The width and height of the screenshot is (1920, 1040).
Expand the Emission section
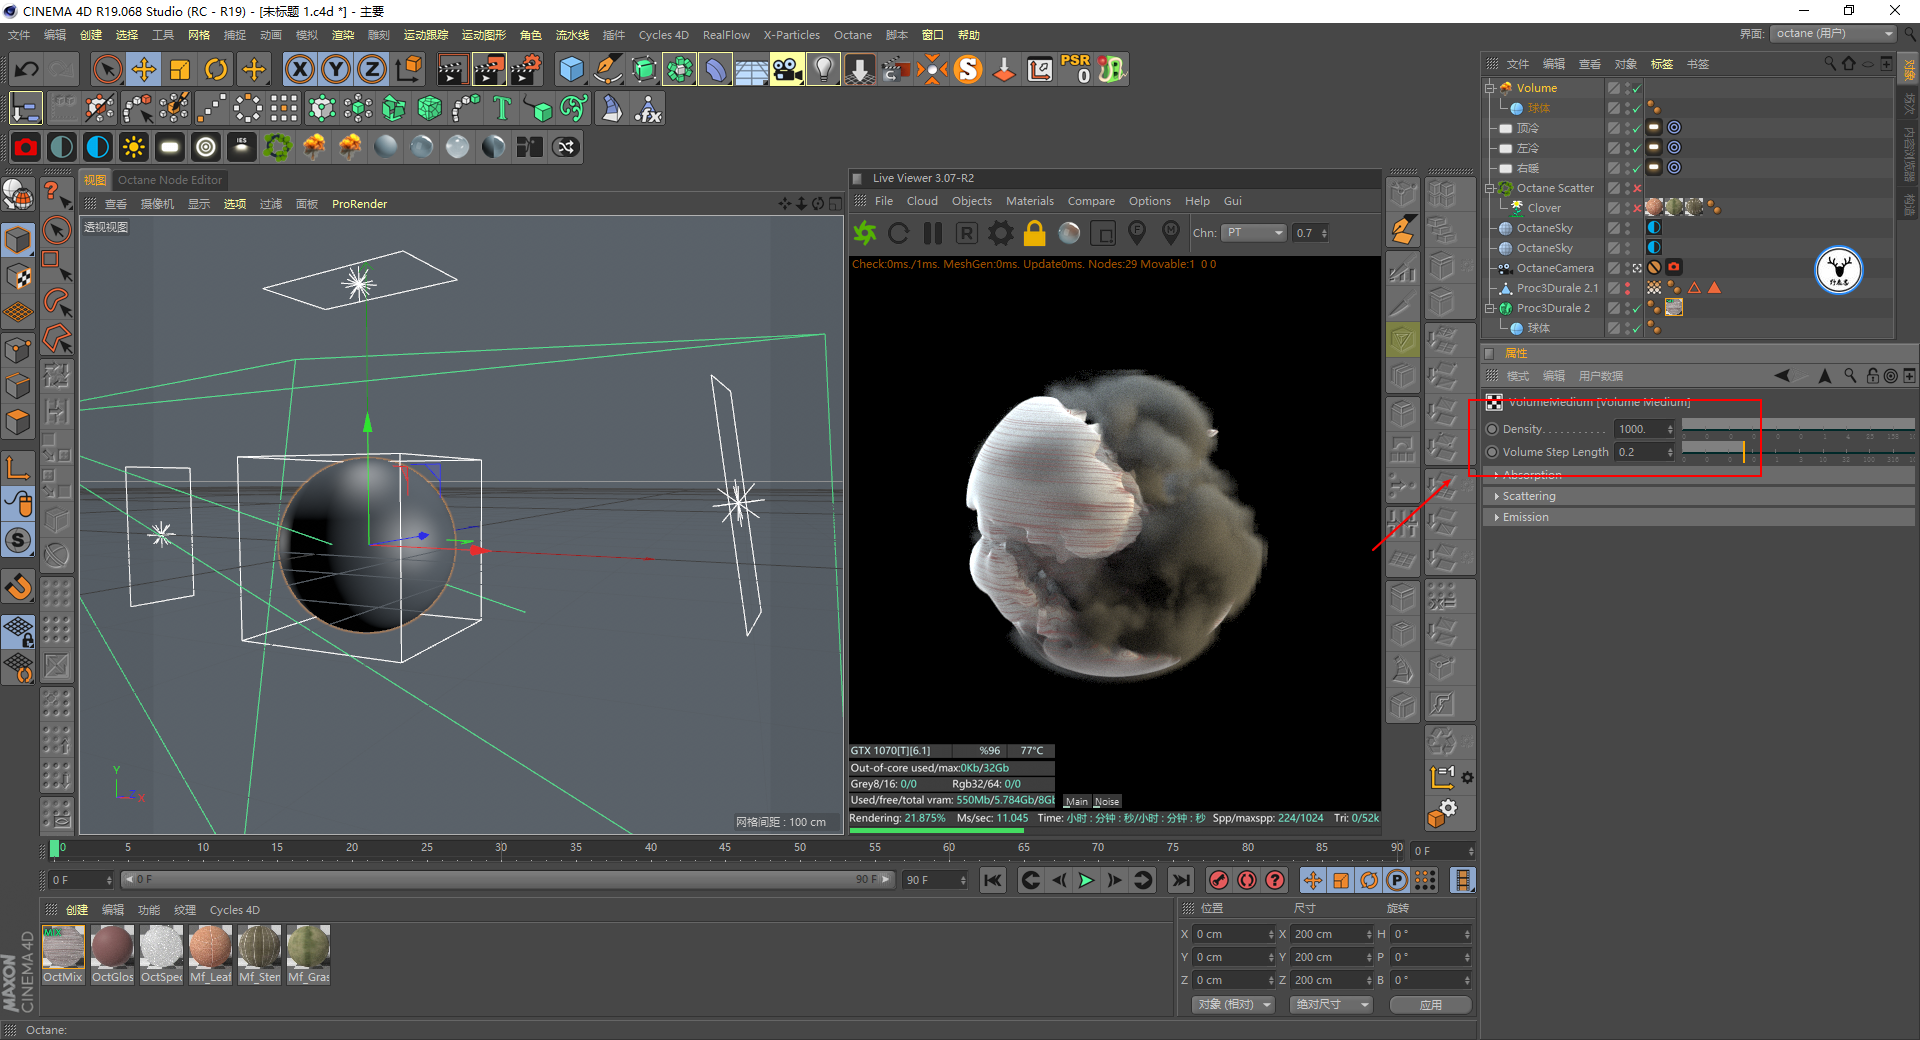tap(1525, 517)
